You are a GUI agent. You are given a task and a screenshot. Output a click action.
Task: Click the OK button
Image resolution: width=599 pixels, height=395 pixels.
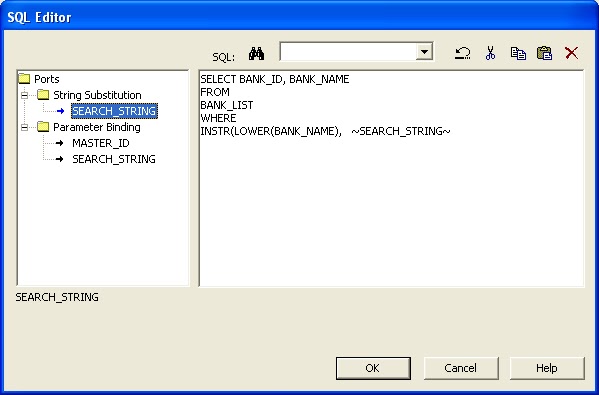(373, 368)
